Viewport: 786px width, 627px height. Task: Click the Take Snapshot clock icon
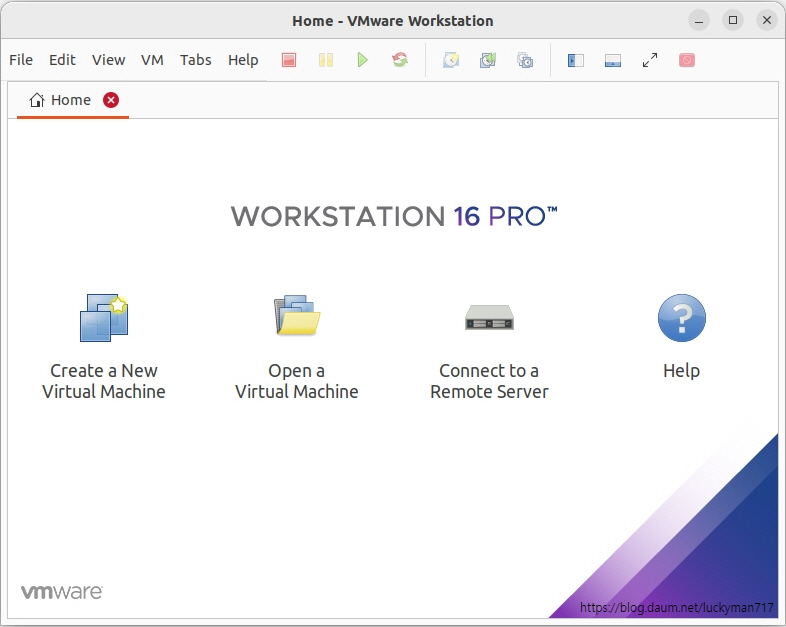pyautogui.click(x=451, y=61)
